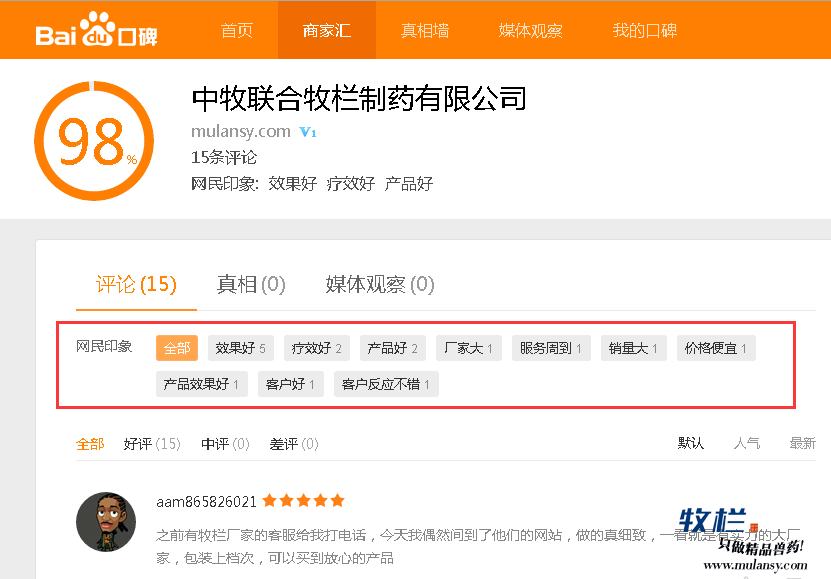This screenshot has width=831, height=579.
Task: Filter by the 产品好 2 tag
Action: [x=393, y=348]
